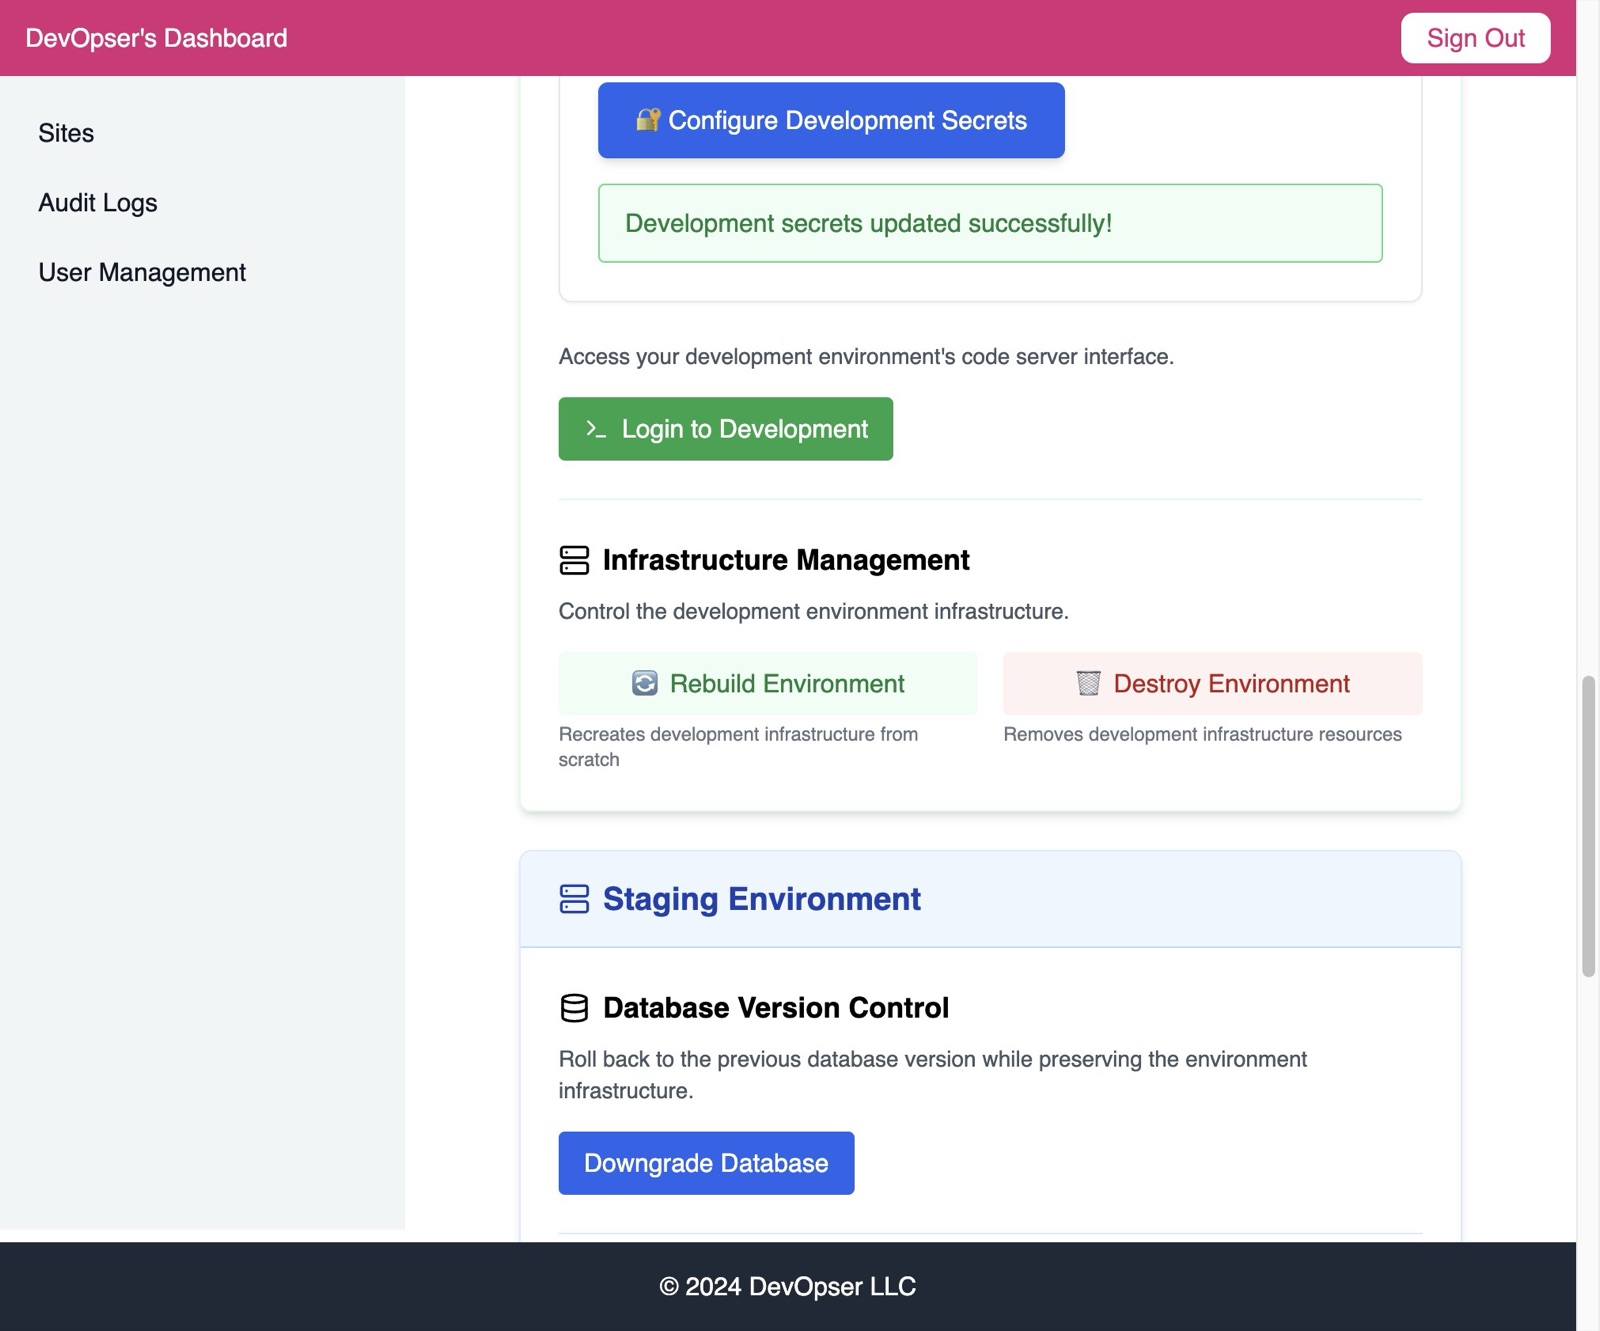Click 'Control the development environment infrastructure' text
Screen dimensions: 1600x1331
click(813, 611)
